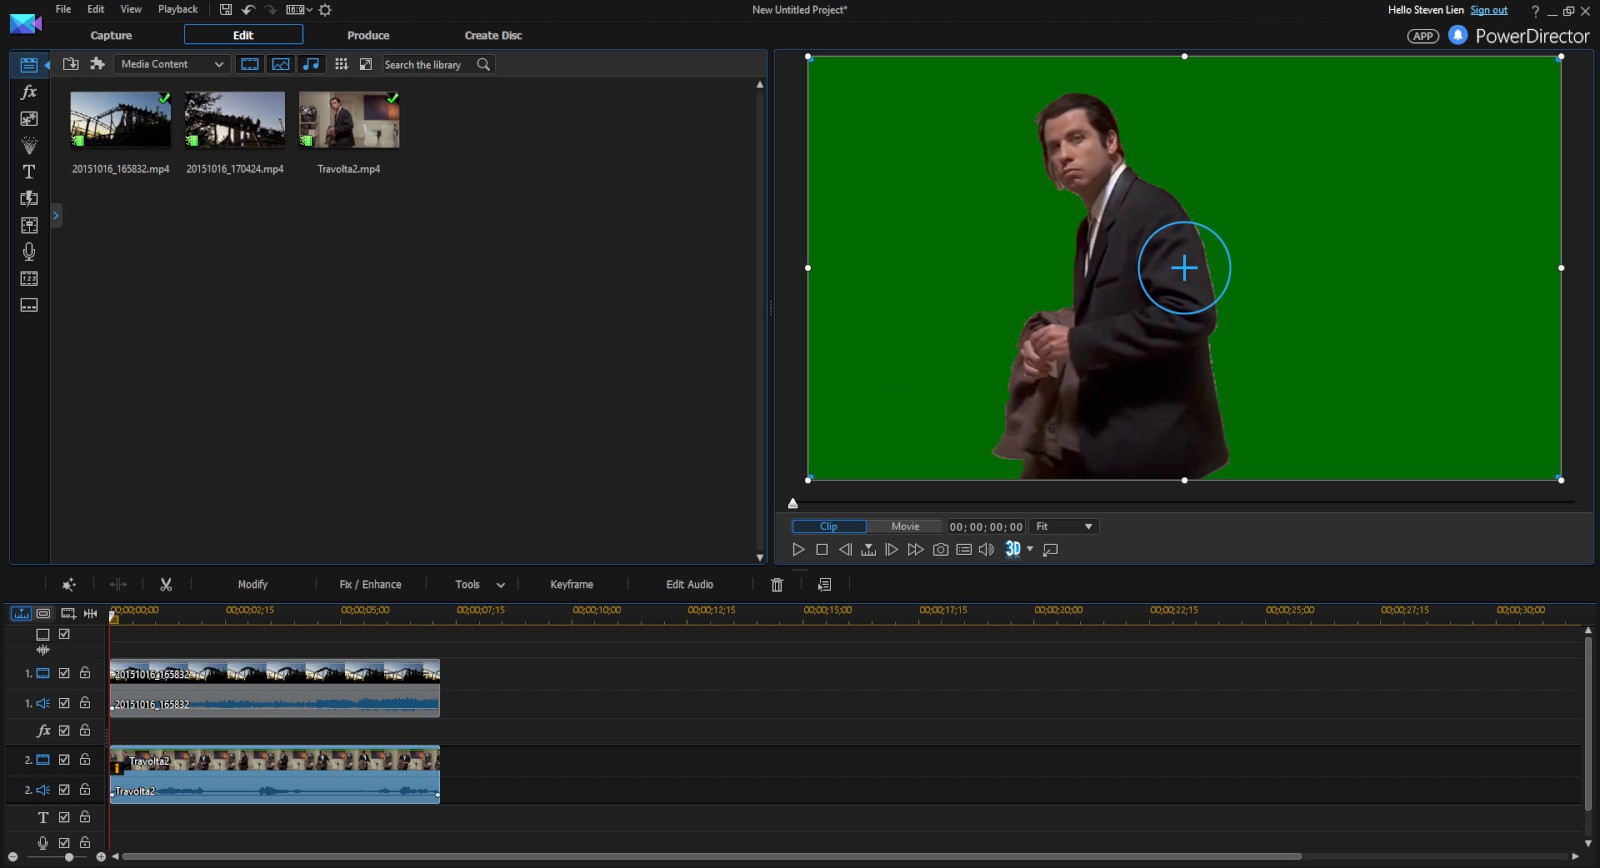Click the Keyframe button
The height and width of the screenshot is (868, 1600).
pyautogui.click(x=572, y=584)
